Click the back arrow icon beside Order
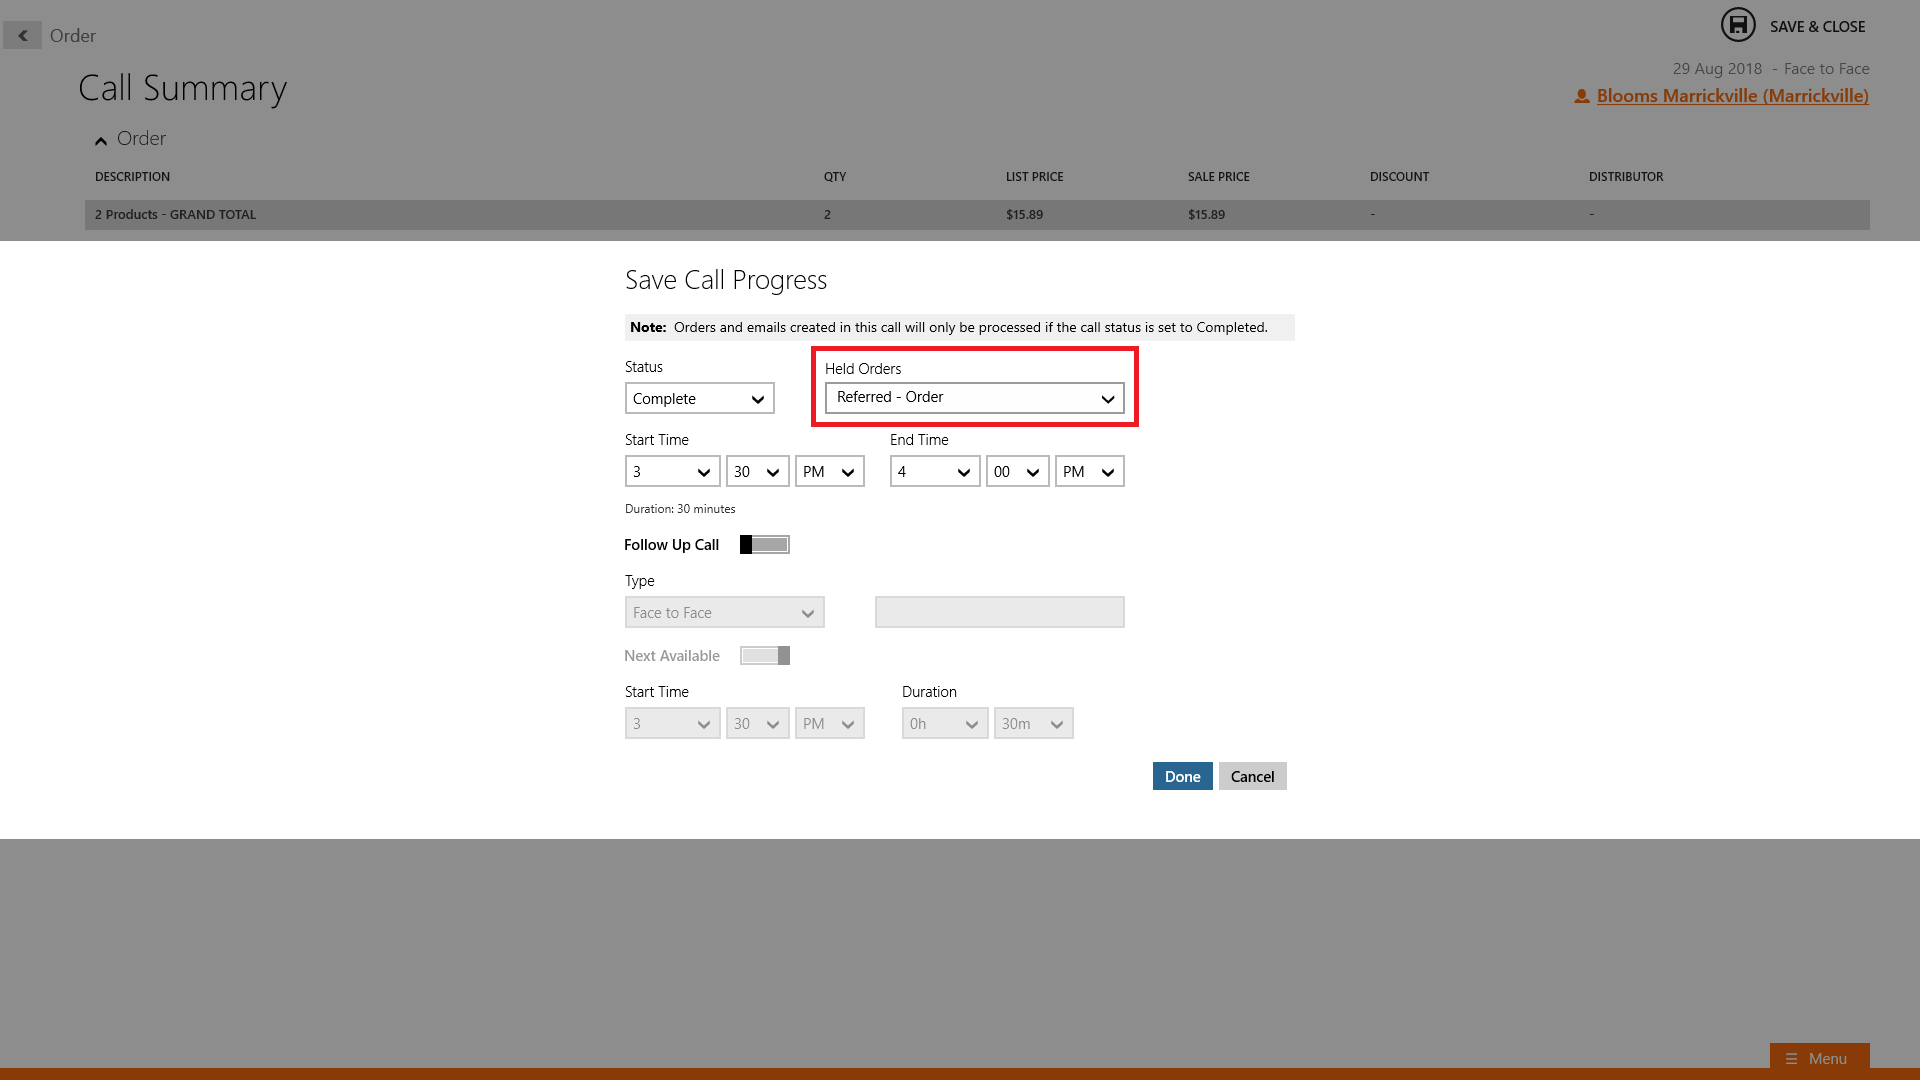The image size is (1920, 1080). 22,36
